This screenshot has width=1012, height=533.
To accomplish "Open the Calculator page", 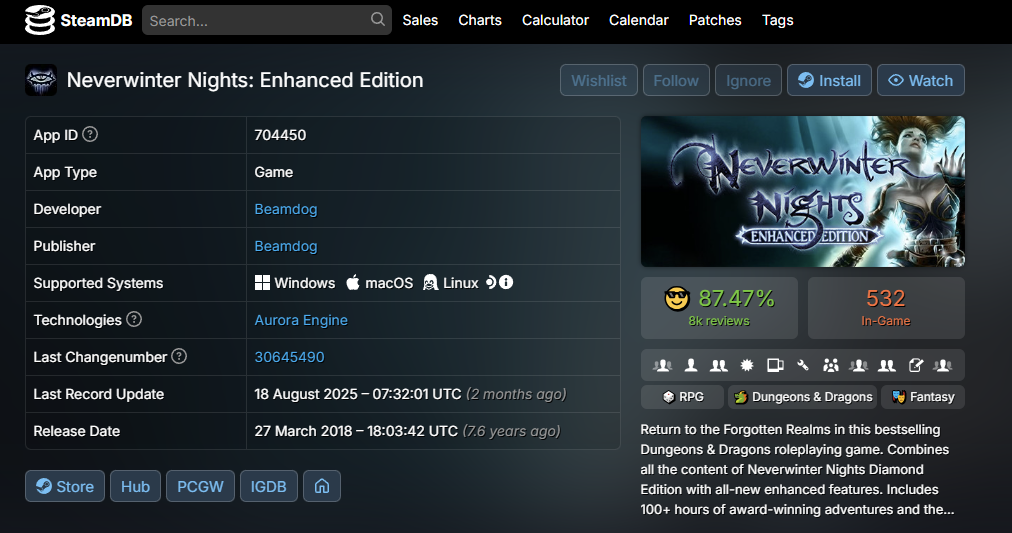I will click(555, 20).
